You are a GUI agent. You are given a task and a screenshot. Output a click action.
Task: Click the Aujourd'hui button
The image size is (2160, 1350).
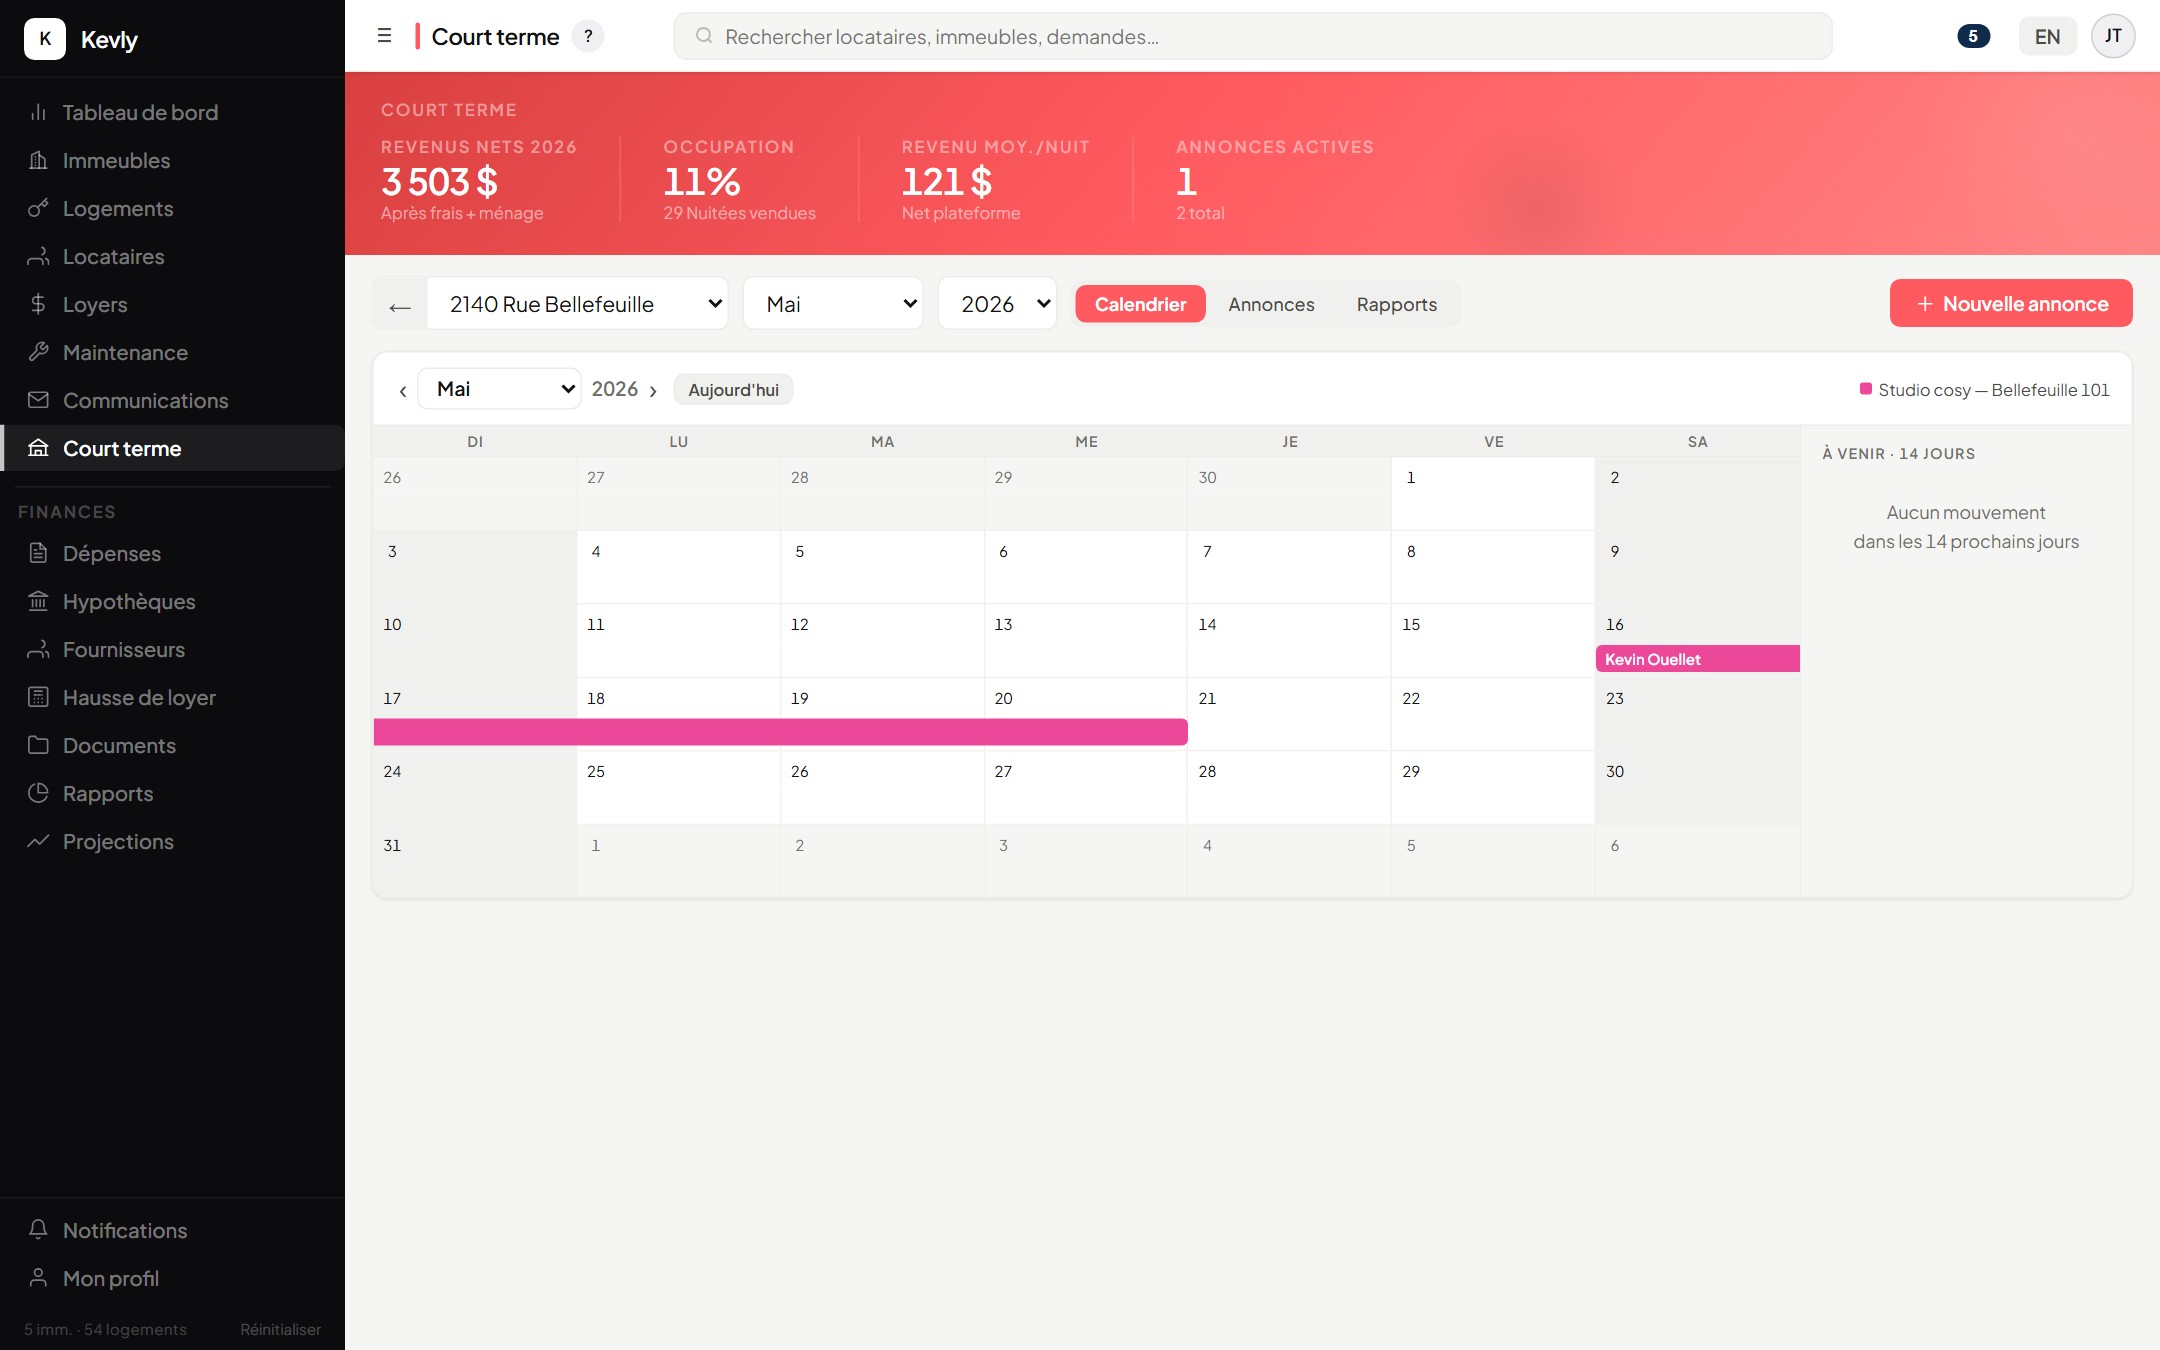(733, 390)
